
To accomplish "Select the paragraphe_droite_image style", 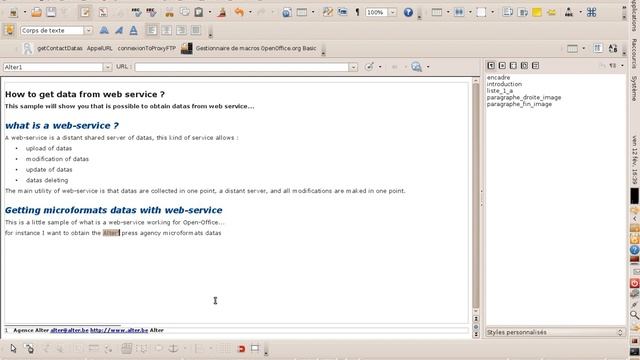I will 524,97.
